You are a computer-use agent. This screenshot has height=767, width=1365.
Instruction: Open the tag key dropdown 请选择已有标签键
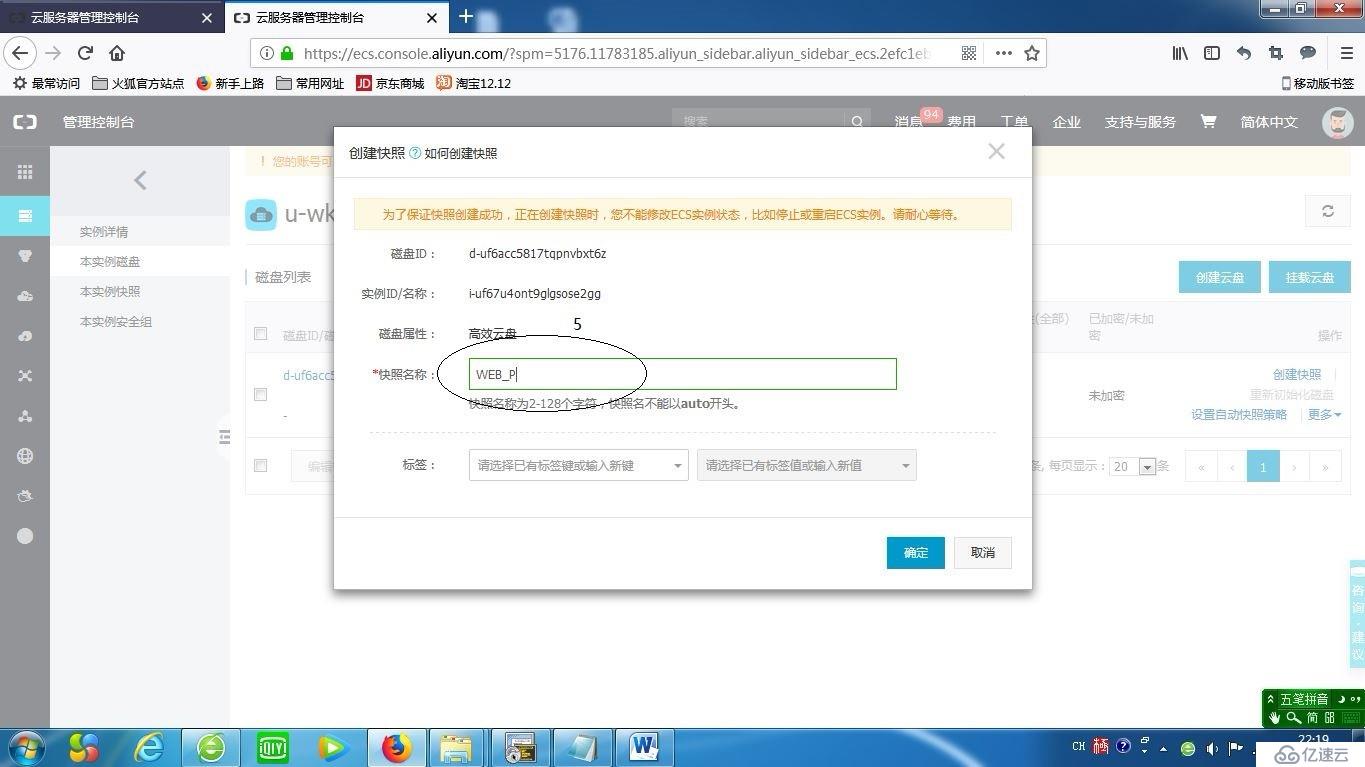coord(578,465)
